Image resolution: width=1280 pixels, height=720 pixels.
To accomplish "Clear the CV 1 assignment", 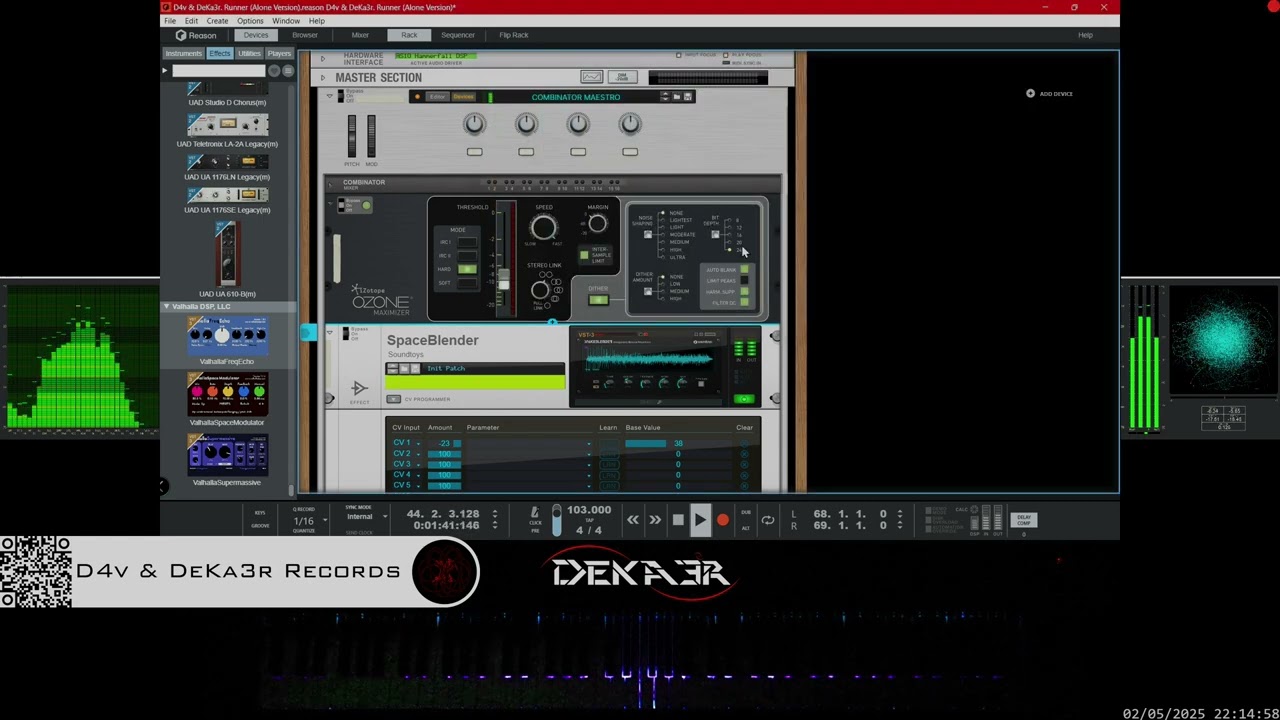I will coord(744,443).
